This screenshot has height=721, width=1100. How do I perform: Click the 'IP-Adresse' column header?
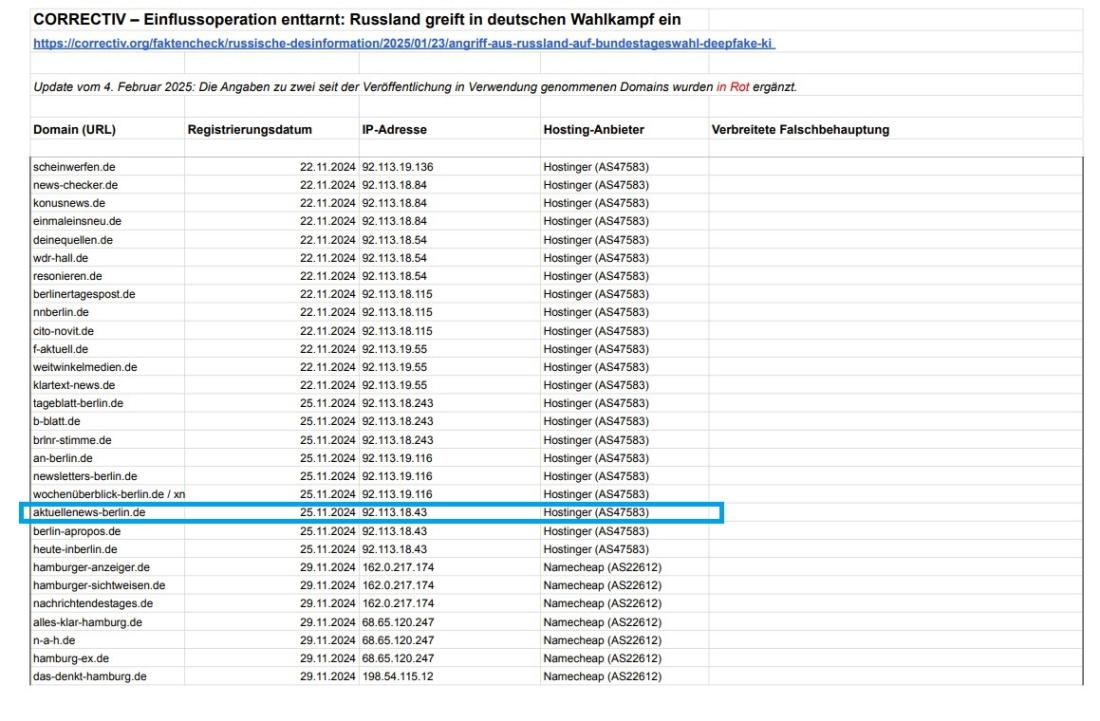(x=394, y=130)
